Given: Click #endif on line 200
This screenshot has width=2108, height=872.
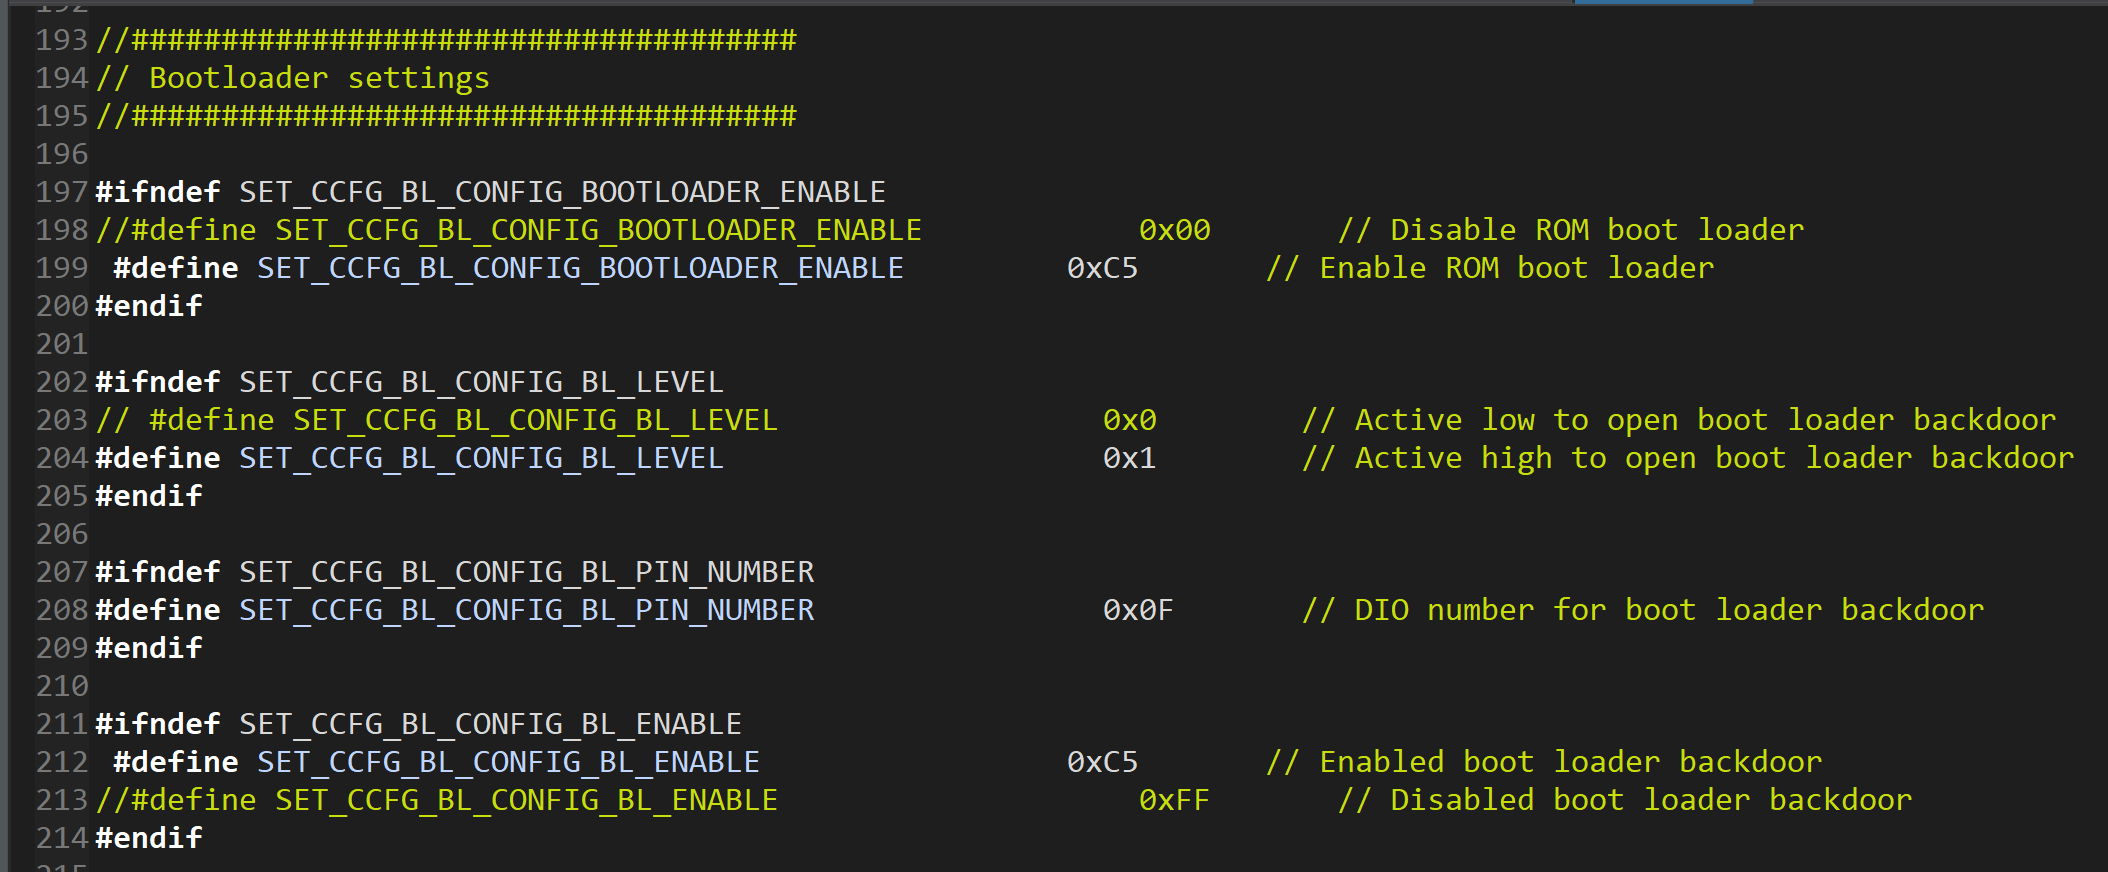Looking at the screenshot, I should coord(149,306).
